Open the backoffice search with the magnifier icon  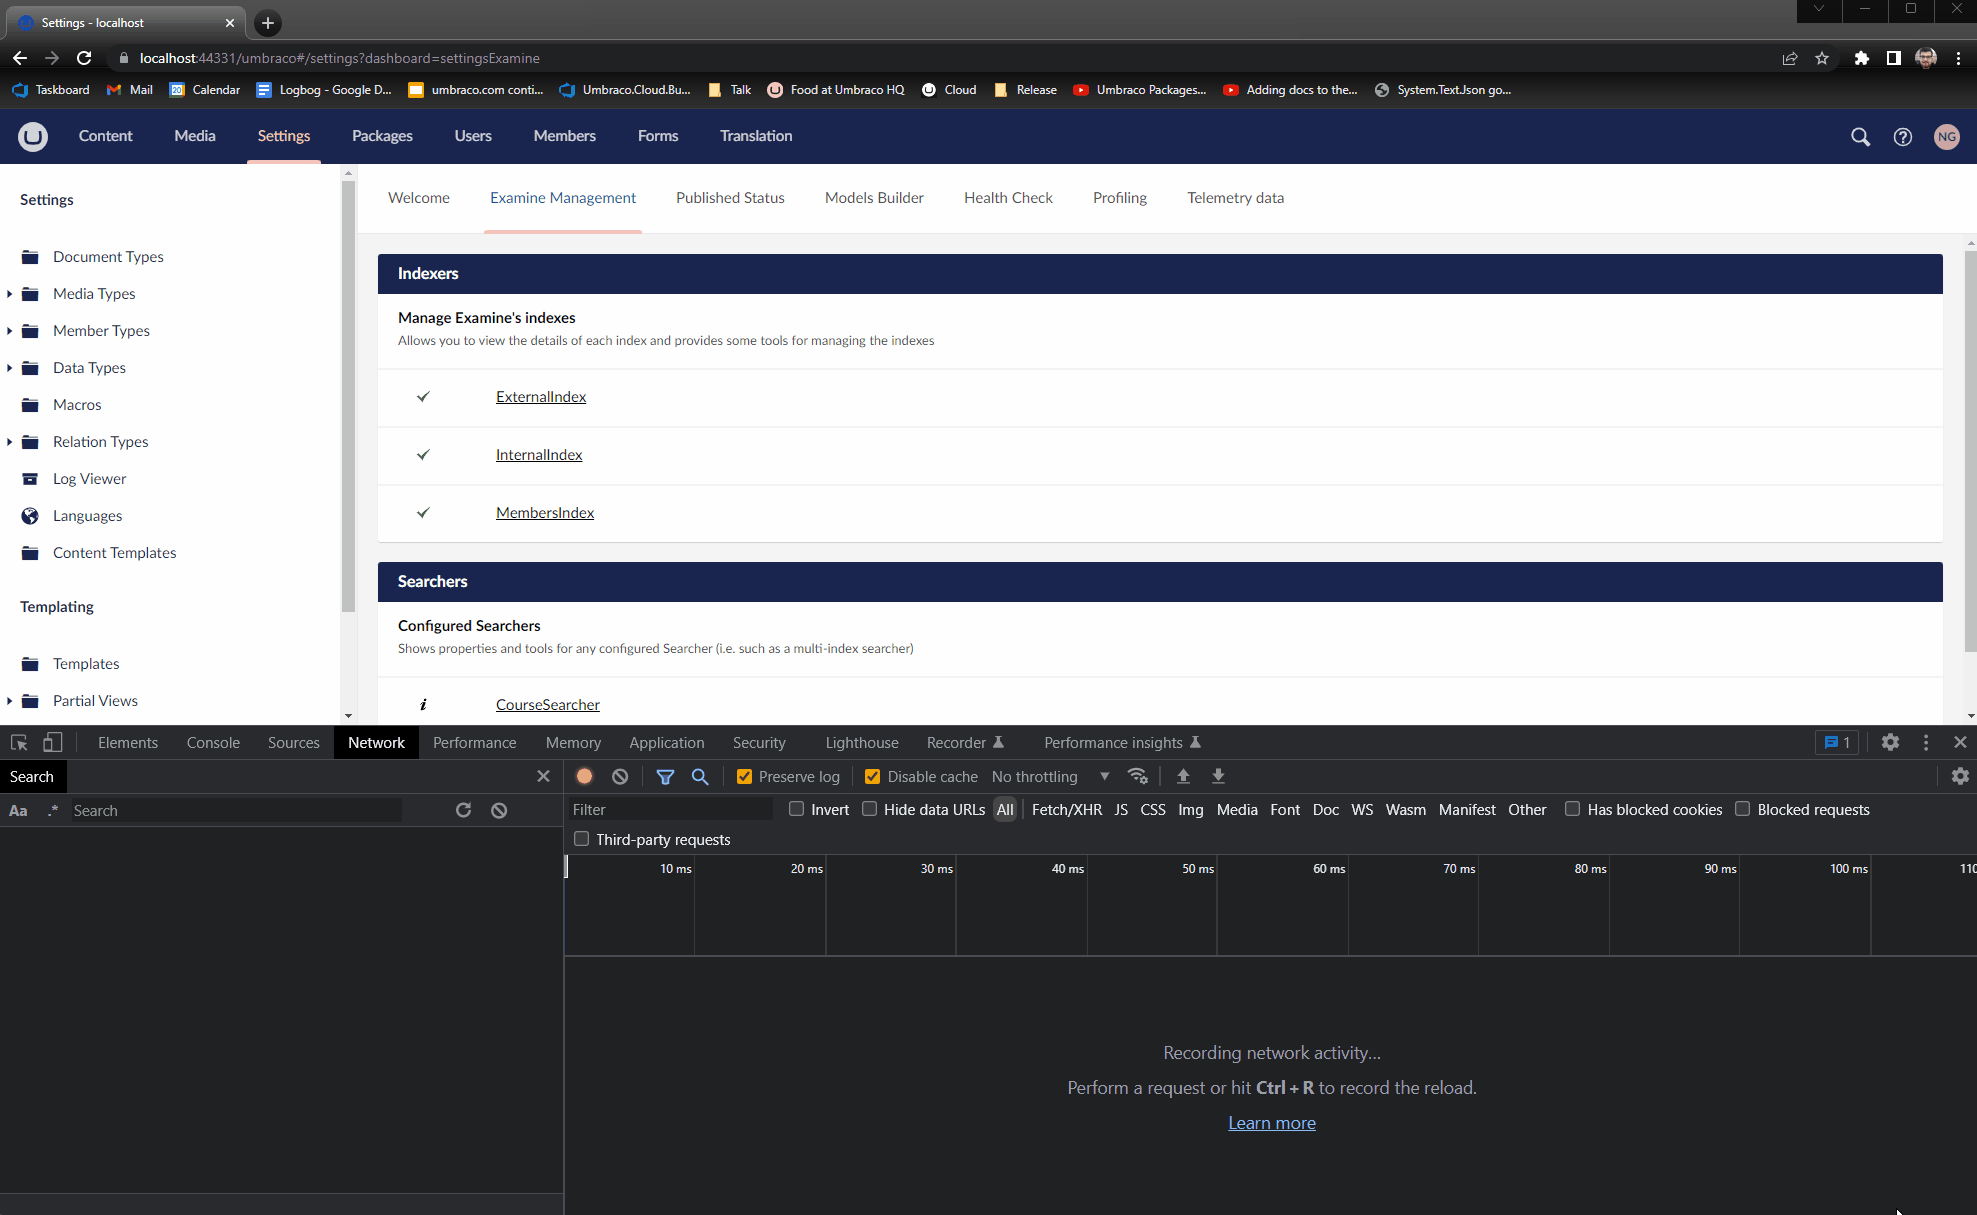(x=1860, y=137)
